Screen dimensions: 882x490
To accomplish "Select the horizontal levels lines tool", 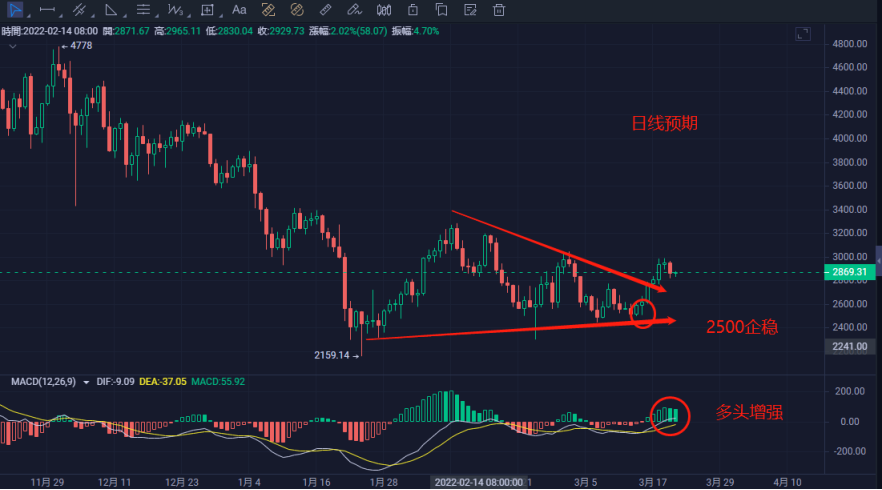I will [x=143, y=10].
